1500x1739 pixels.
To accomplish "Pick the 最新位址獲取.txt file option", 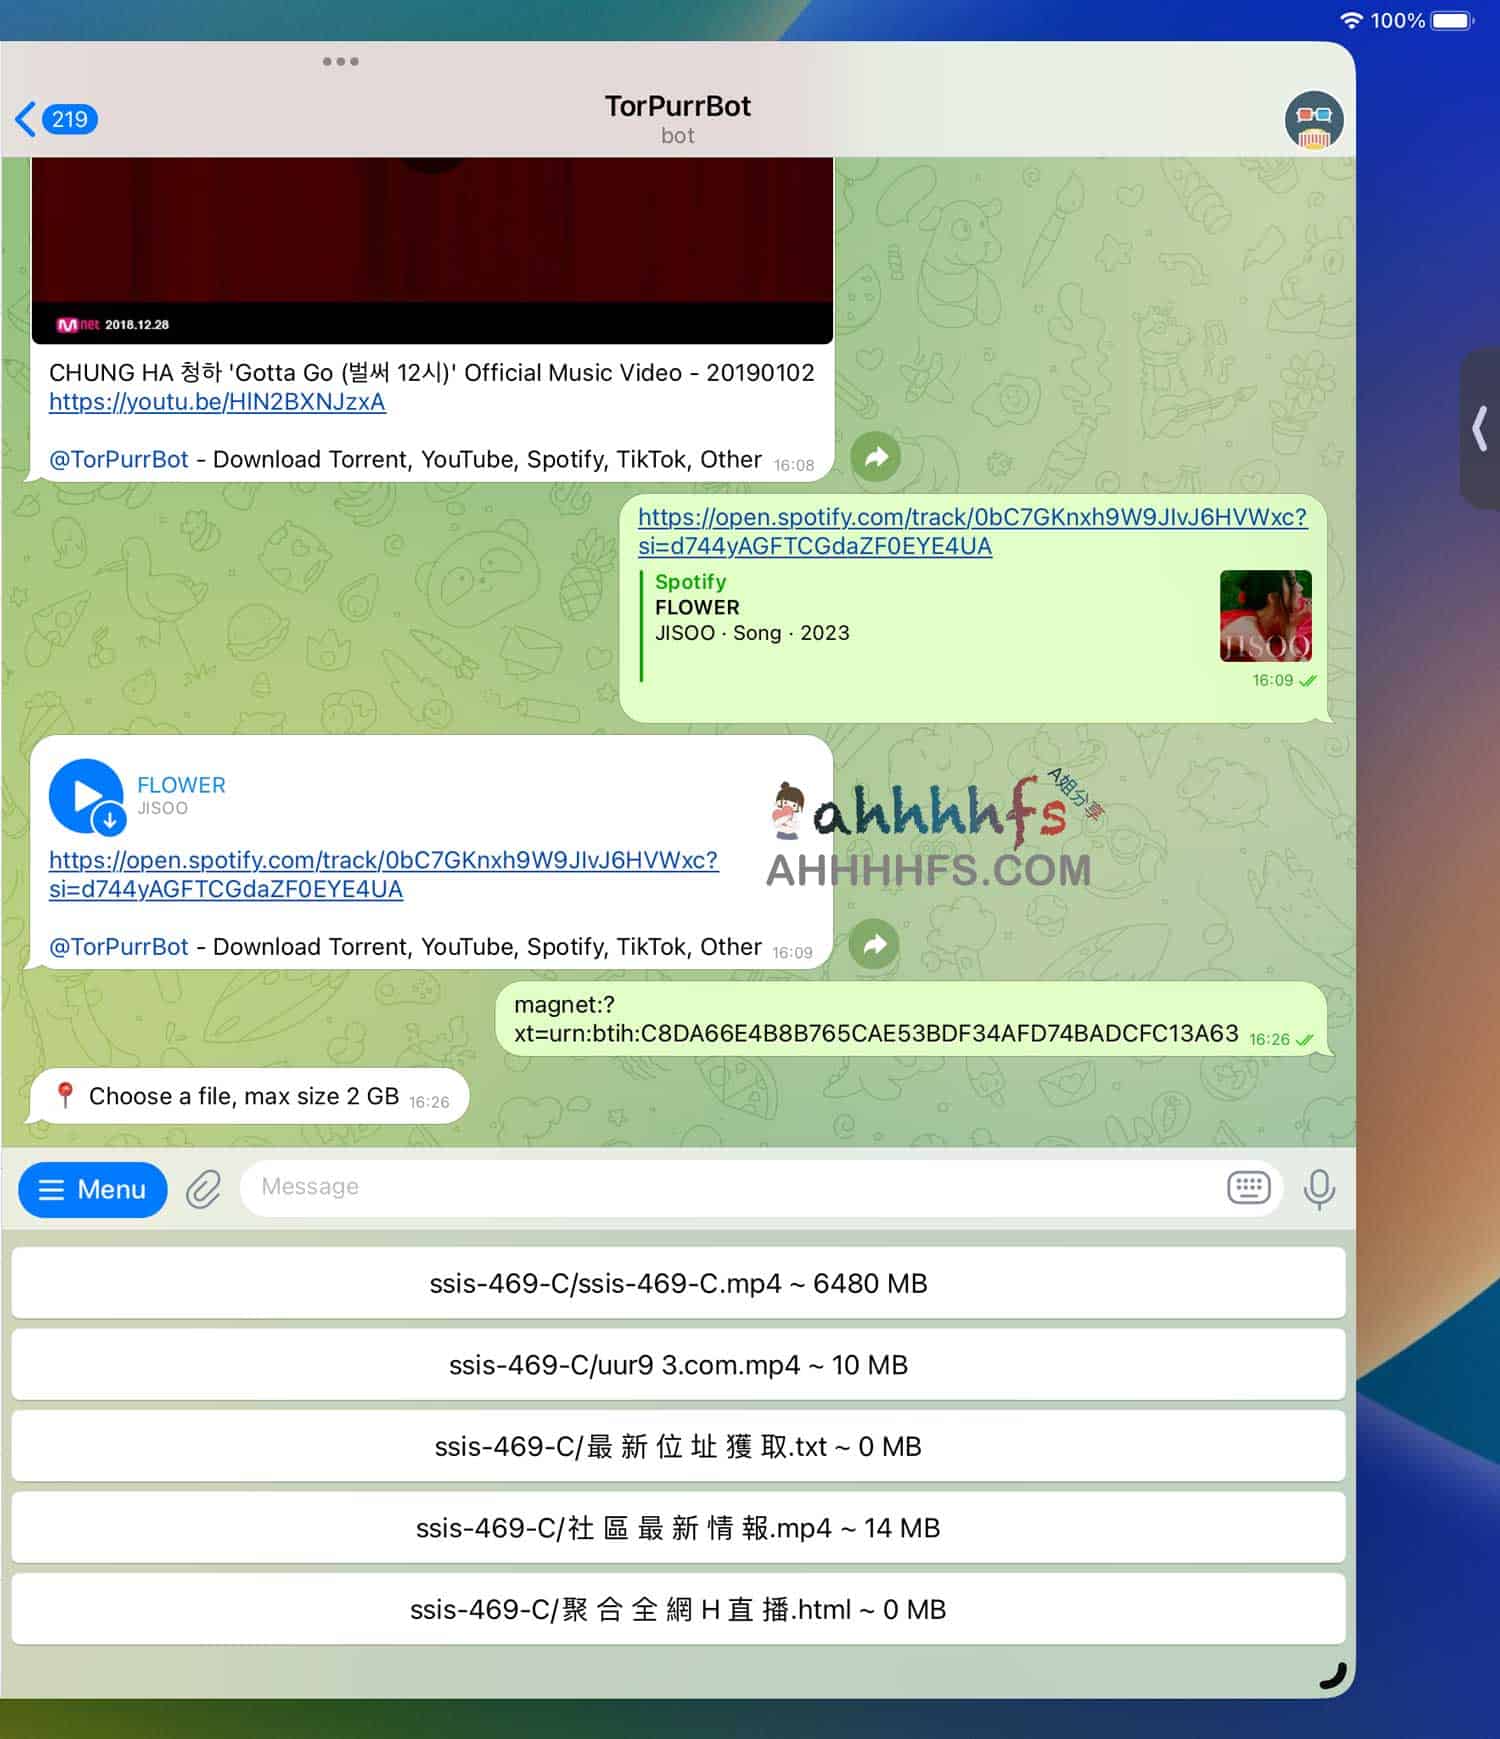I will pos(678,1446).
